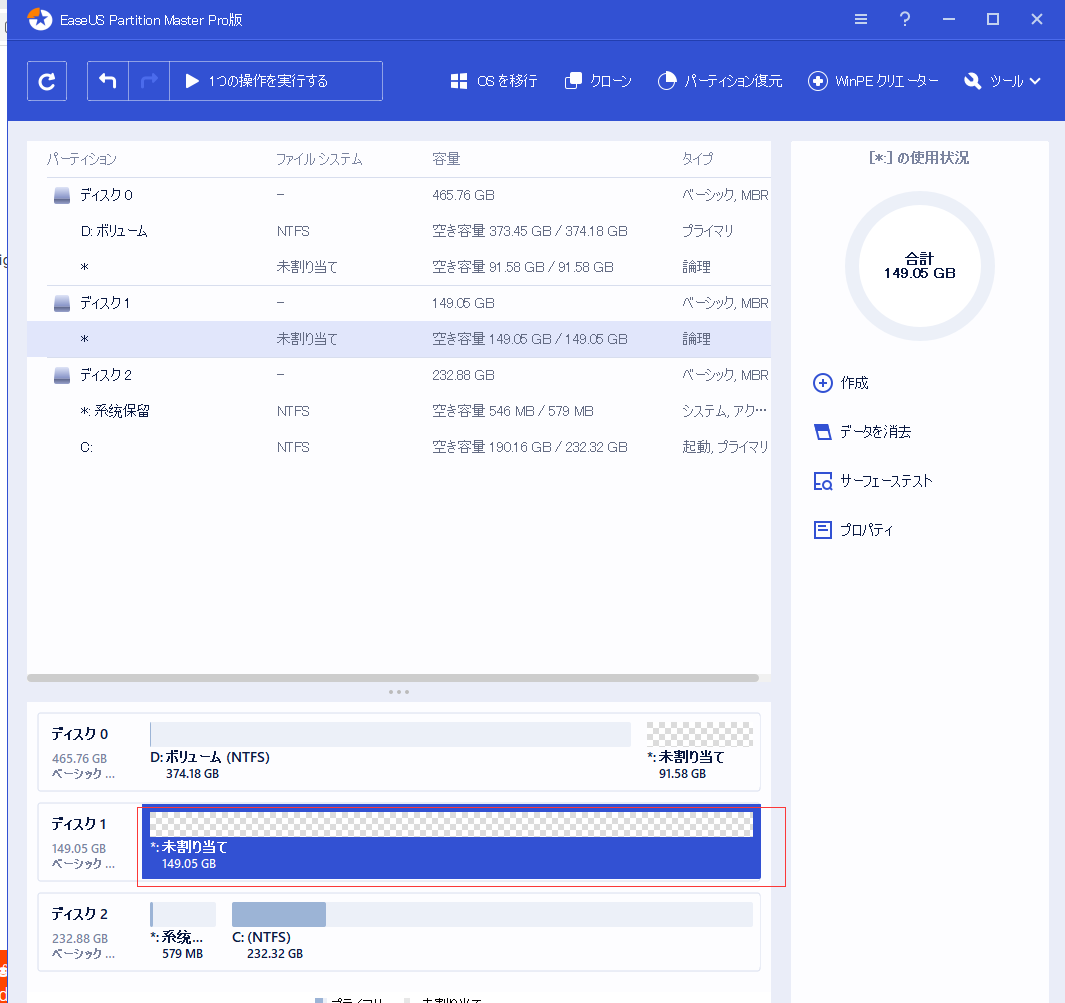Image resolution: width=1065 pixels, height=1003 pixels.
Task: Click the D: ボリューム partition bar in disk map
Action: coord(390,735)
